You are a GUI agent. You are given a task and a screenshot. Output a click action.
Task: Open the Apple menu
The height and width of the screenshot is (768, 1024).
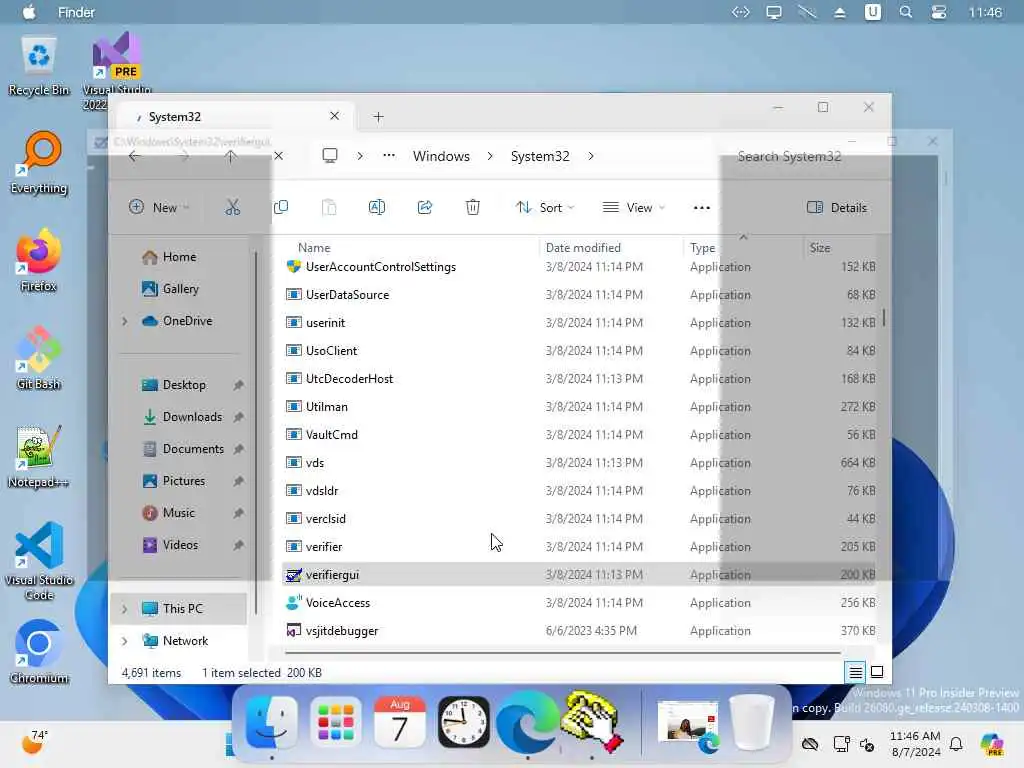(29, 12)
